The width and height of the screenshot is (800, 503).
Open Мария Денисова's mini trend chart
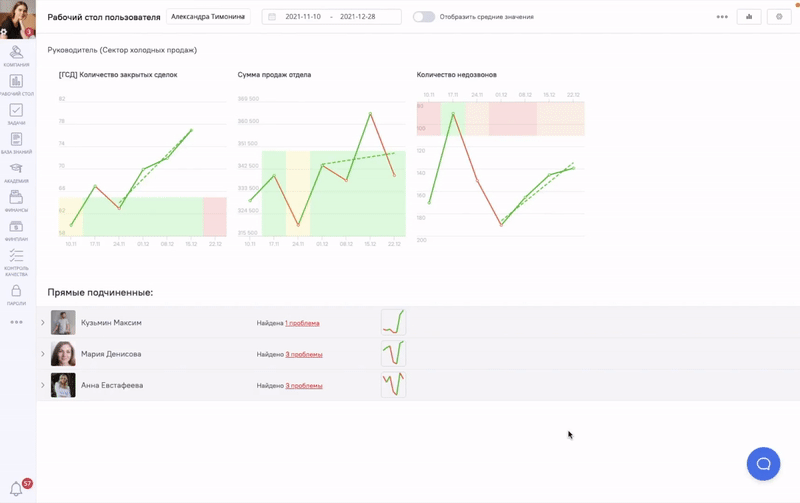pos(393,354)
